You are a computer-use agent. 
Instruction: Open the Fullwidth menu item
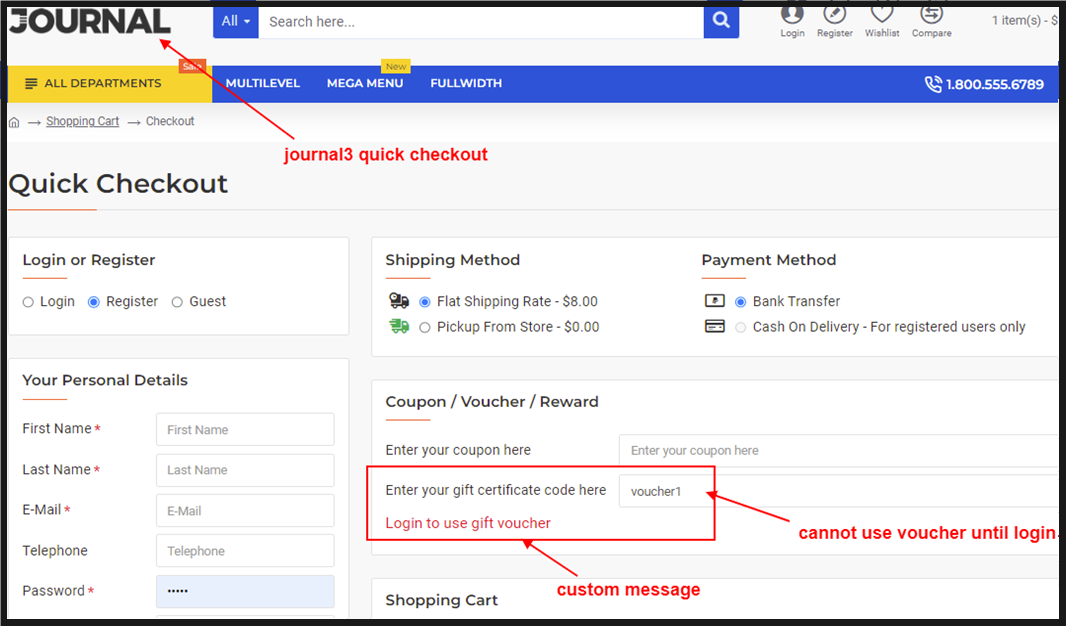pyautogui.click(x=466, y=84)
